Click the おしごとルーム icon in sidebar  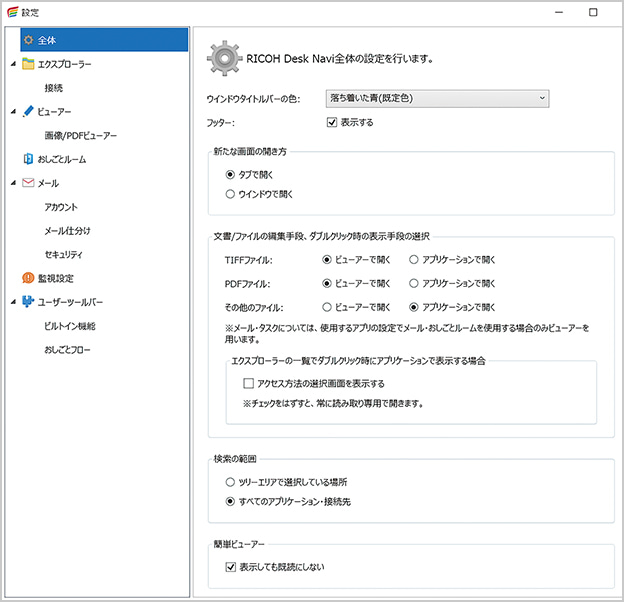[x=28, y=158]
